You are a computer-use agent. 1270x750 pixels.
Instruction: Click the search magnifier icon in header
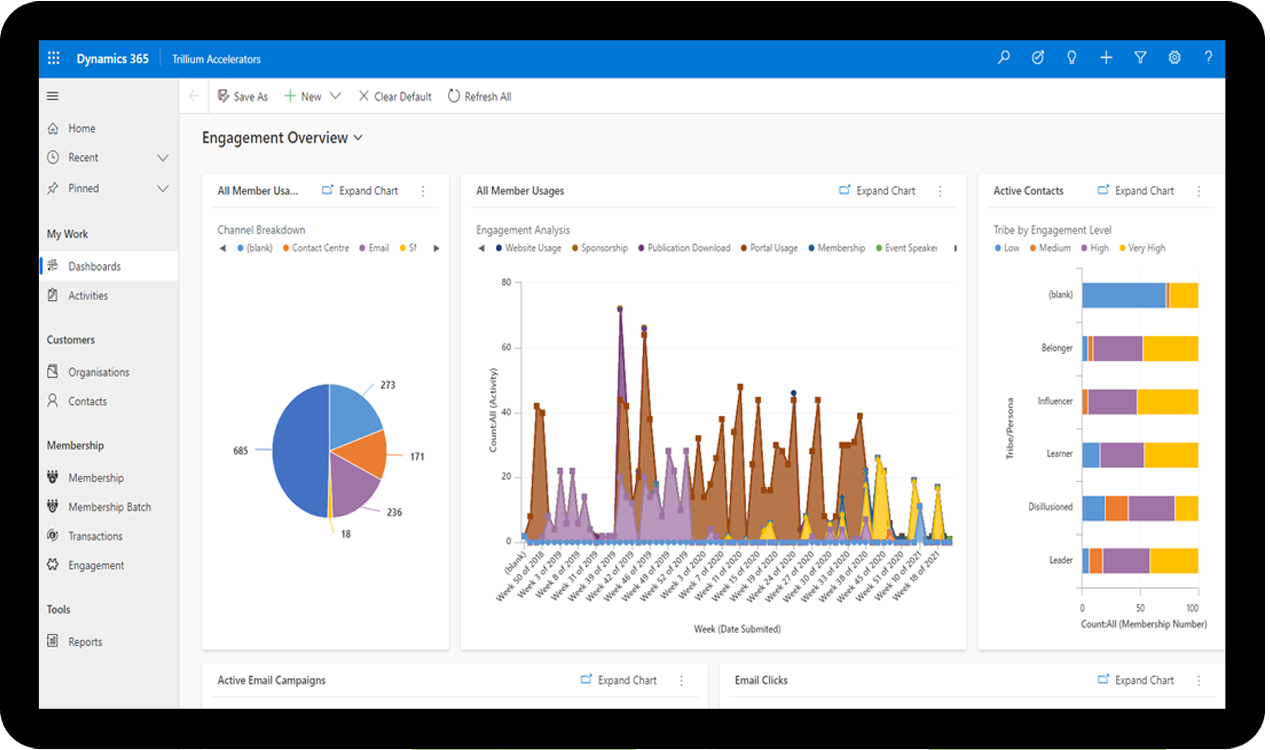point(1004,58)
